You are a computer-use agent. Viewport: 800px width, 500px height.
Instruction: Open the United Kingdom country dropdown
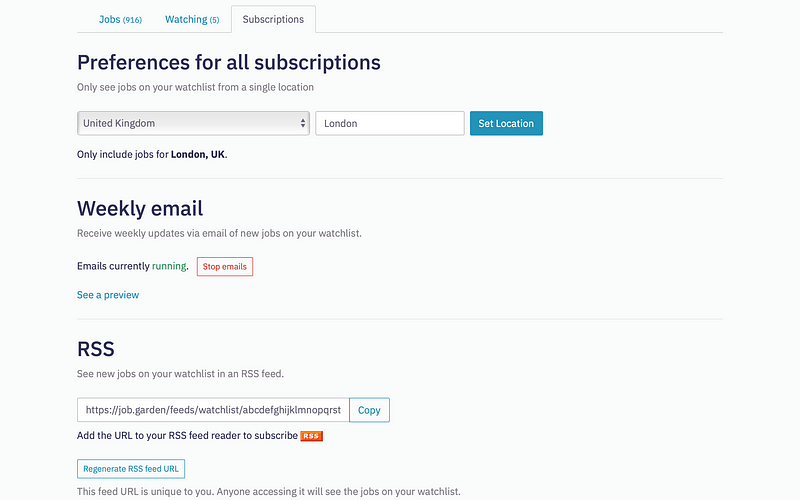[193, 123]
